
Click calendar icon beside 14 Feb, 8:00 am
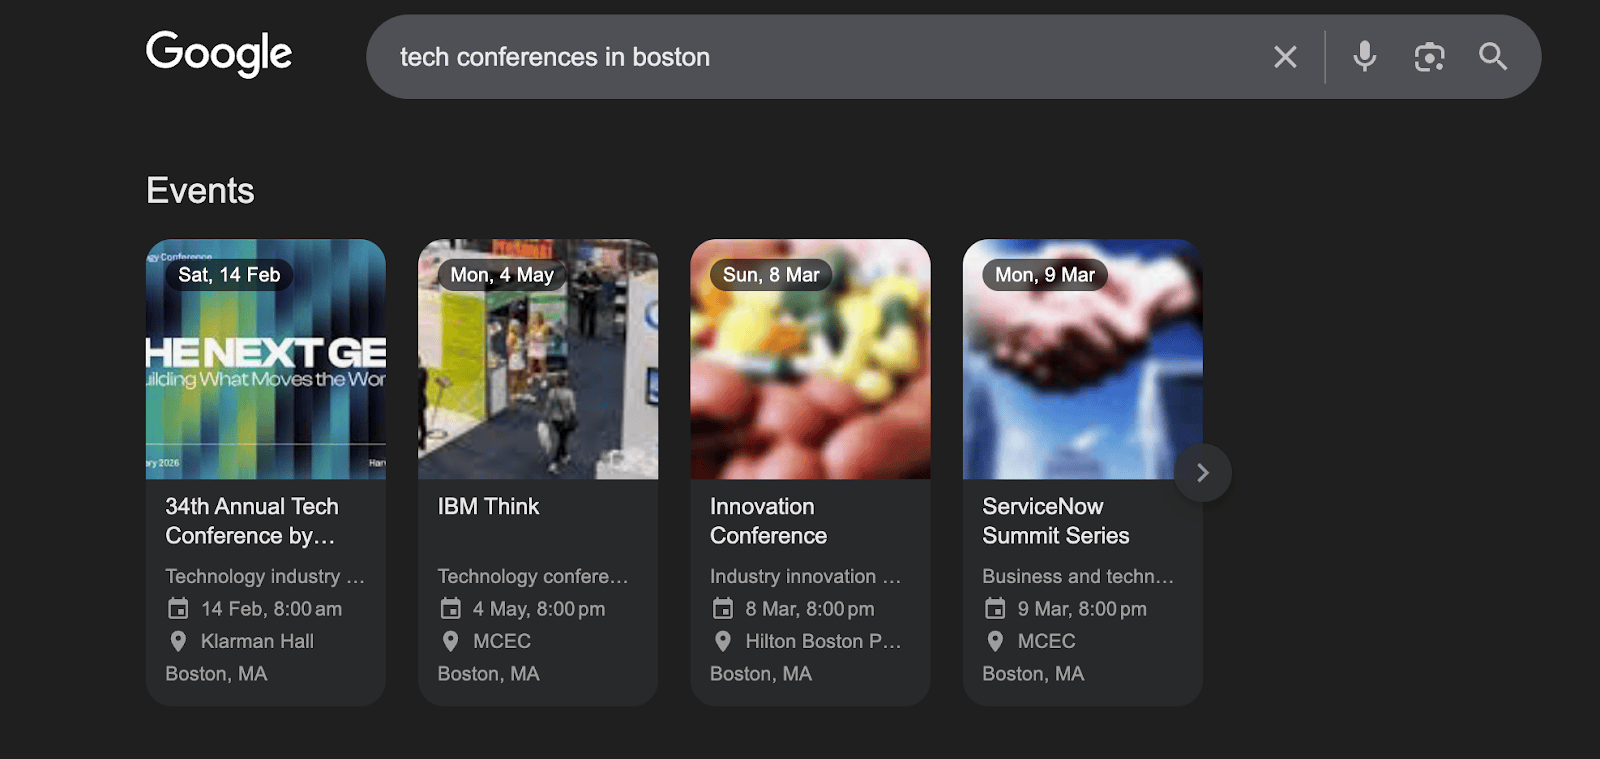pyautogui.click(x=178, y=609)
